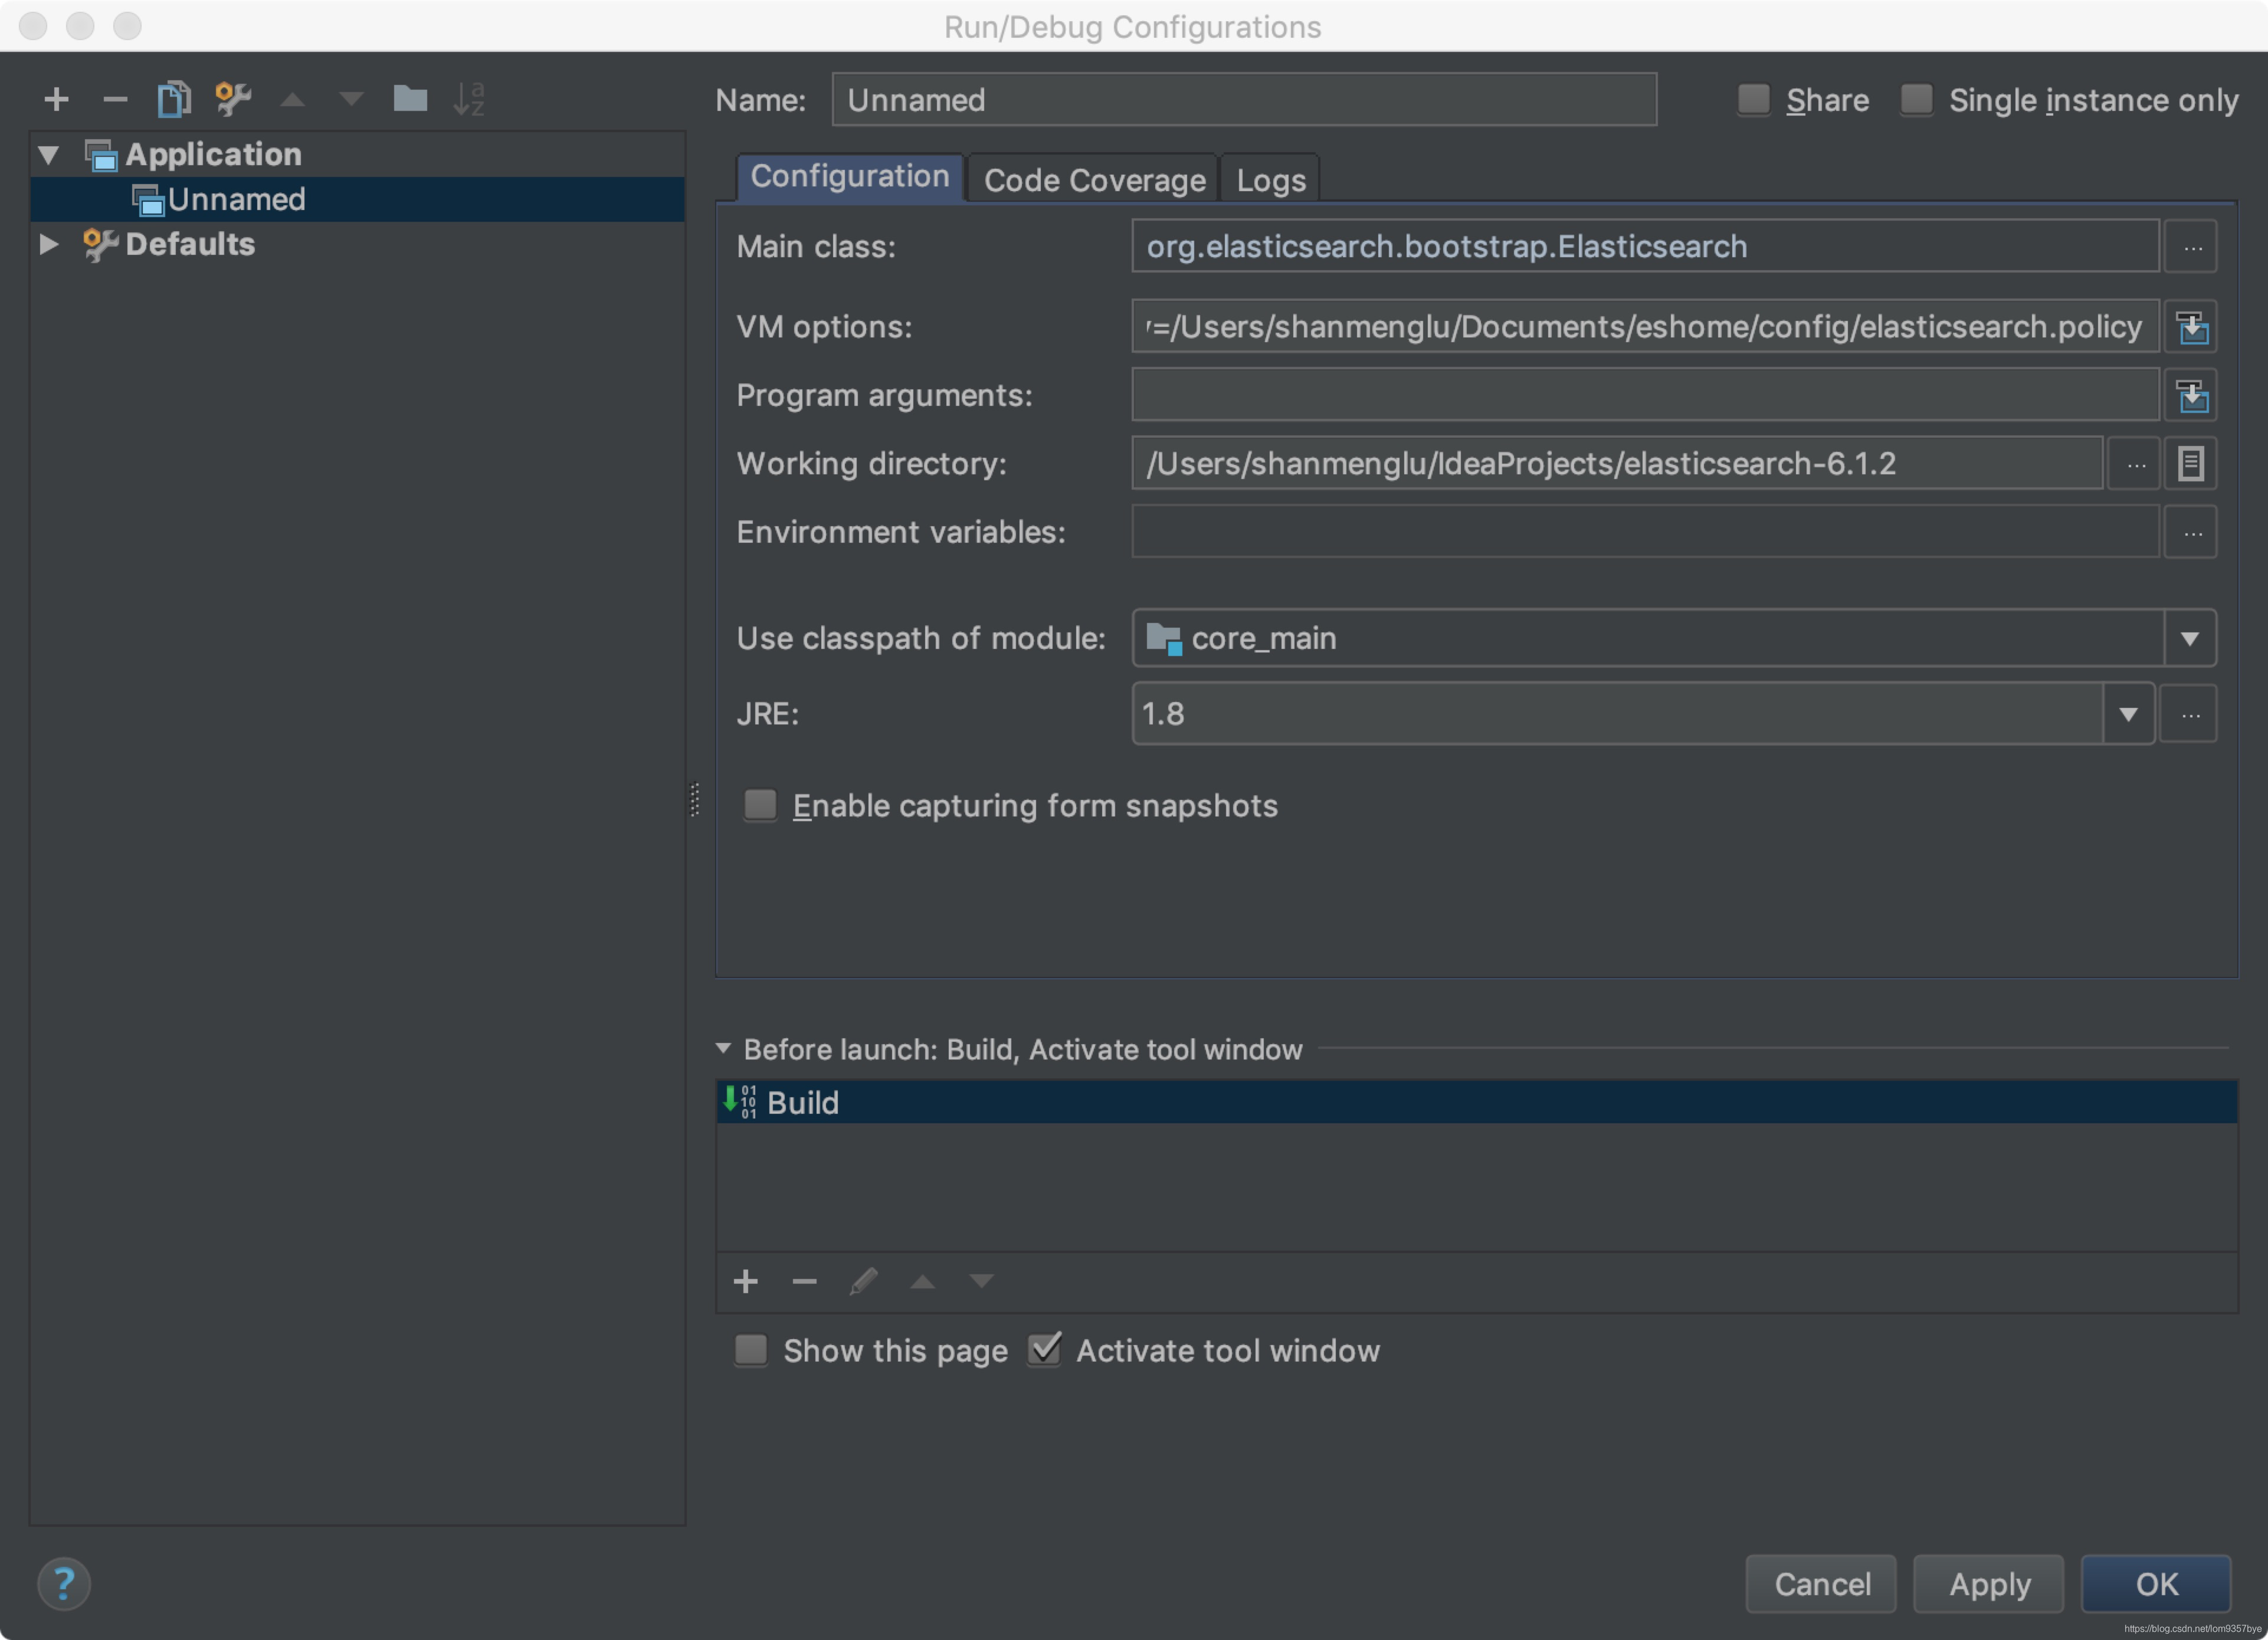Click the Working directory insert macros icon

(x=2191, y=464)
